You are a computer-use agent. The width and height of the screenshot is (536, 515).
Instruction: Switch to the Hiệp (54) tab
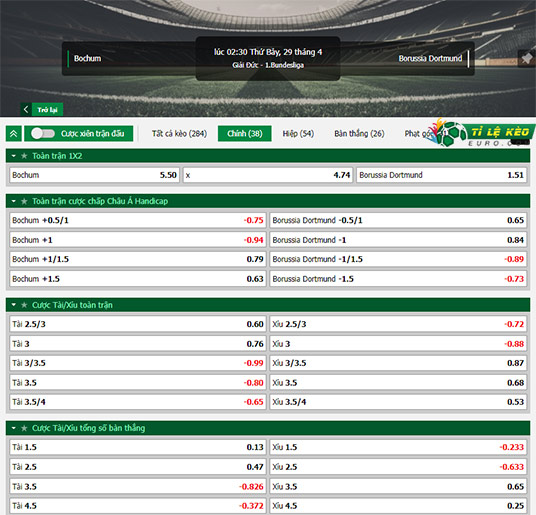298,134
